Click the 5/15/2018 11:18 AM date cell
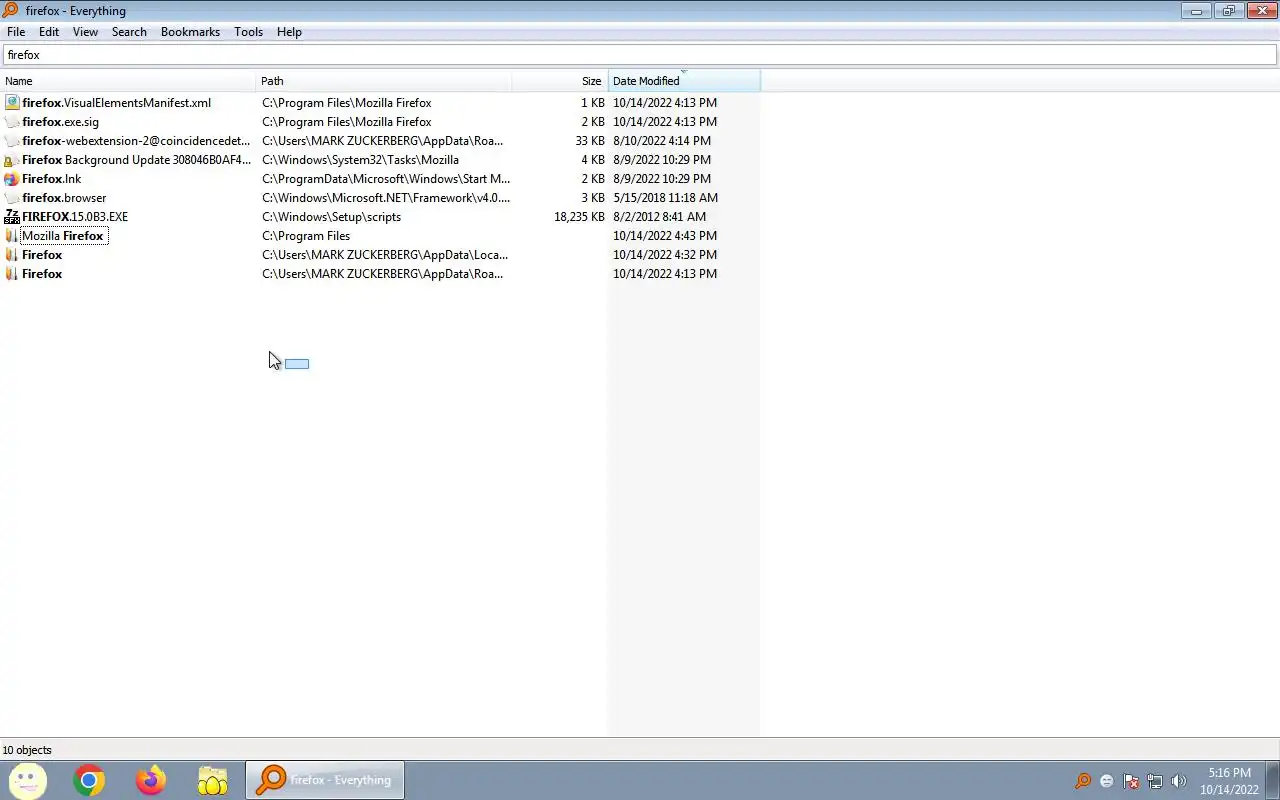Image resolution: width=1280 pixels, height=800 pixels. (x=665, y=198)
